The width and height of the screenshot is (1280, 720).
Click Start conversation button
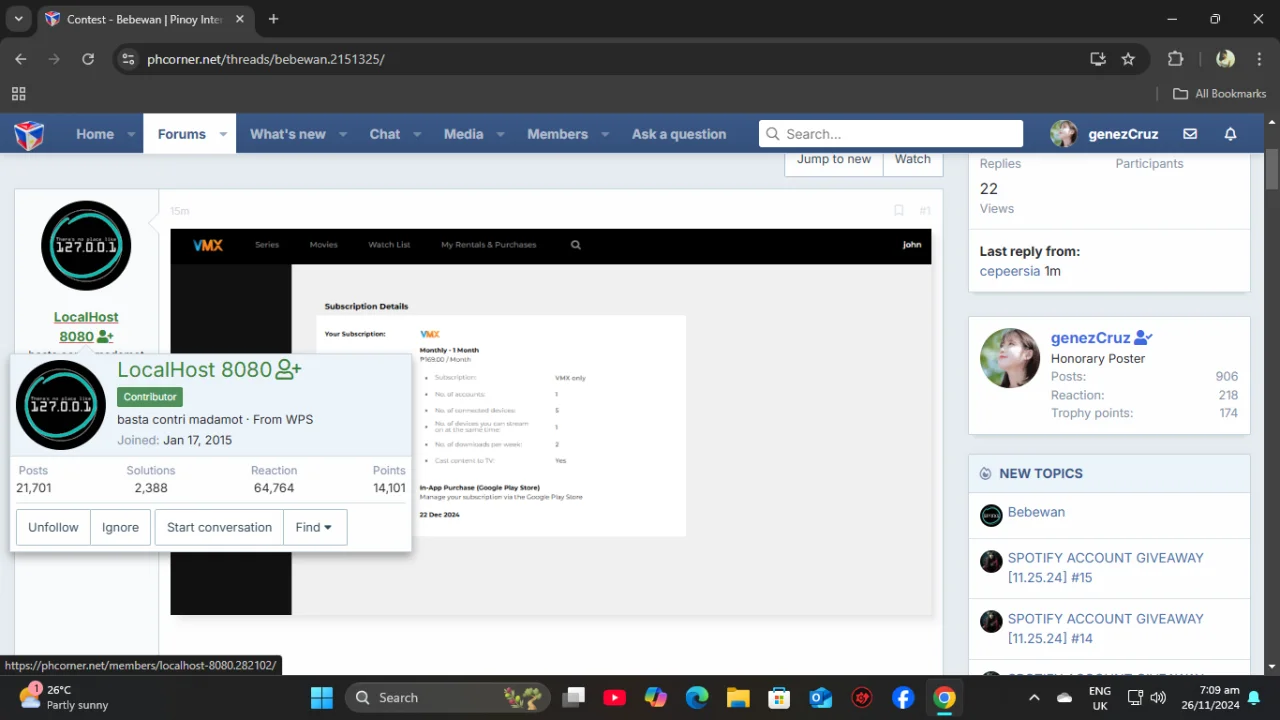click(x=219, y=527)
